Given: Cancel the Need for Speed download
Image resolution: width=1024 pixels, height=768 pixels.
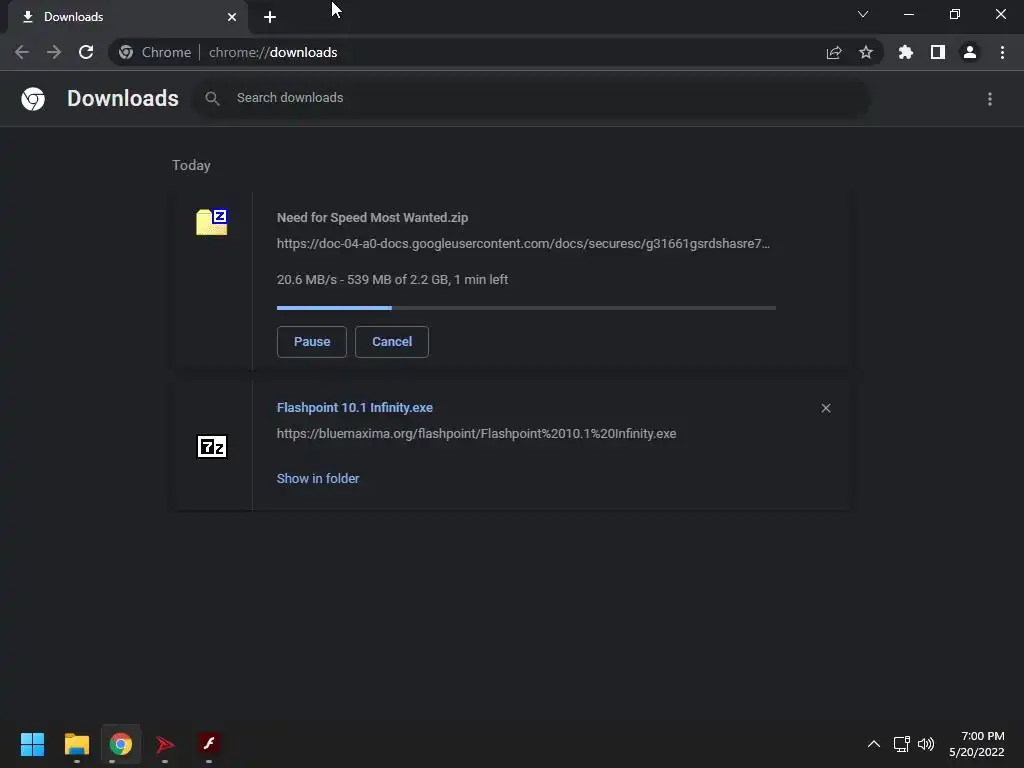Looking at the screenshot, I should click(392, 342).
